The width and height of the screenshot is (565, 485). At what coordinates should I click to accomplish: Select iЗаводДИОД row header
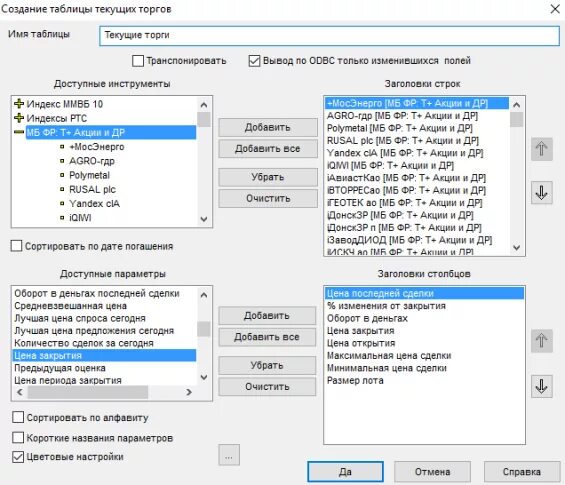[417, 240]
